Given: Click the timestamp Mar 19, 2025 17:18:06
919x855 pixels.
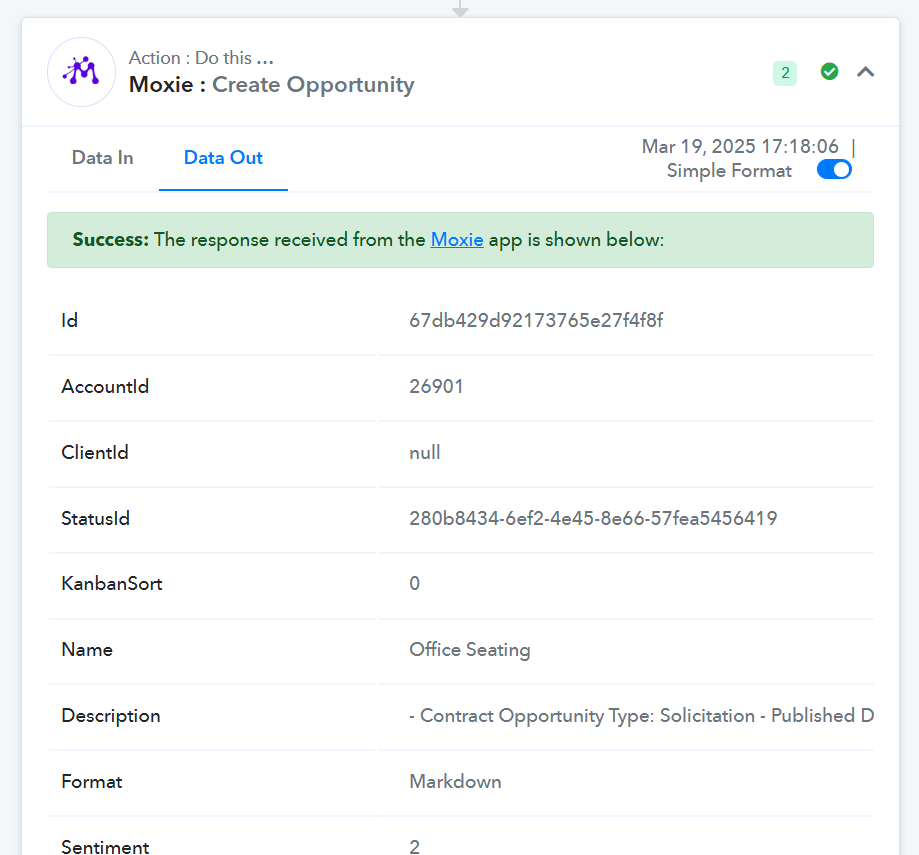Looking at the screenshot, I should point(740,146).
